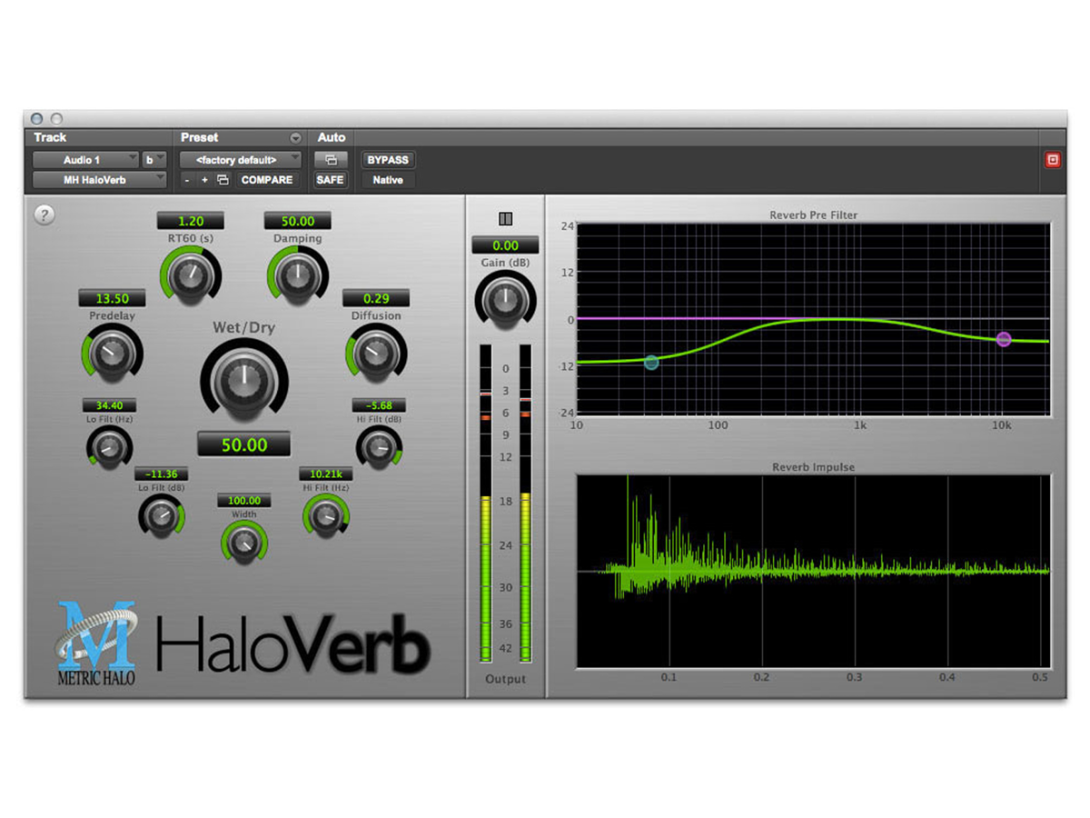Open the automation window icon under Auto

331,160
